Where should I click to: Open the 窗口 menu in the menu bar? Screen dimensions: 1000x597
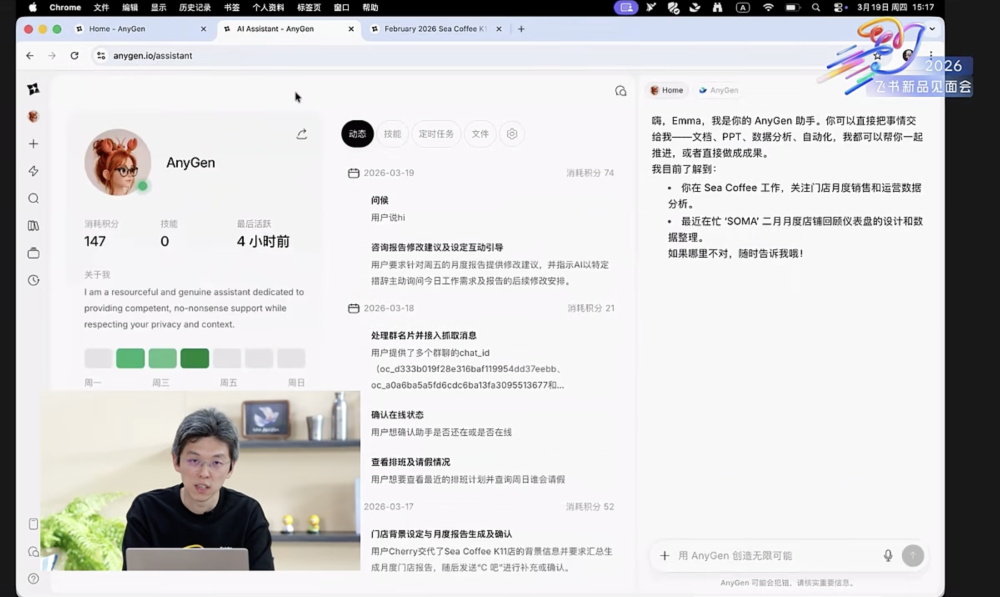[x=342, y=8]
